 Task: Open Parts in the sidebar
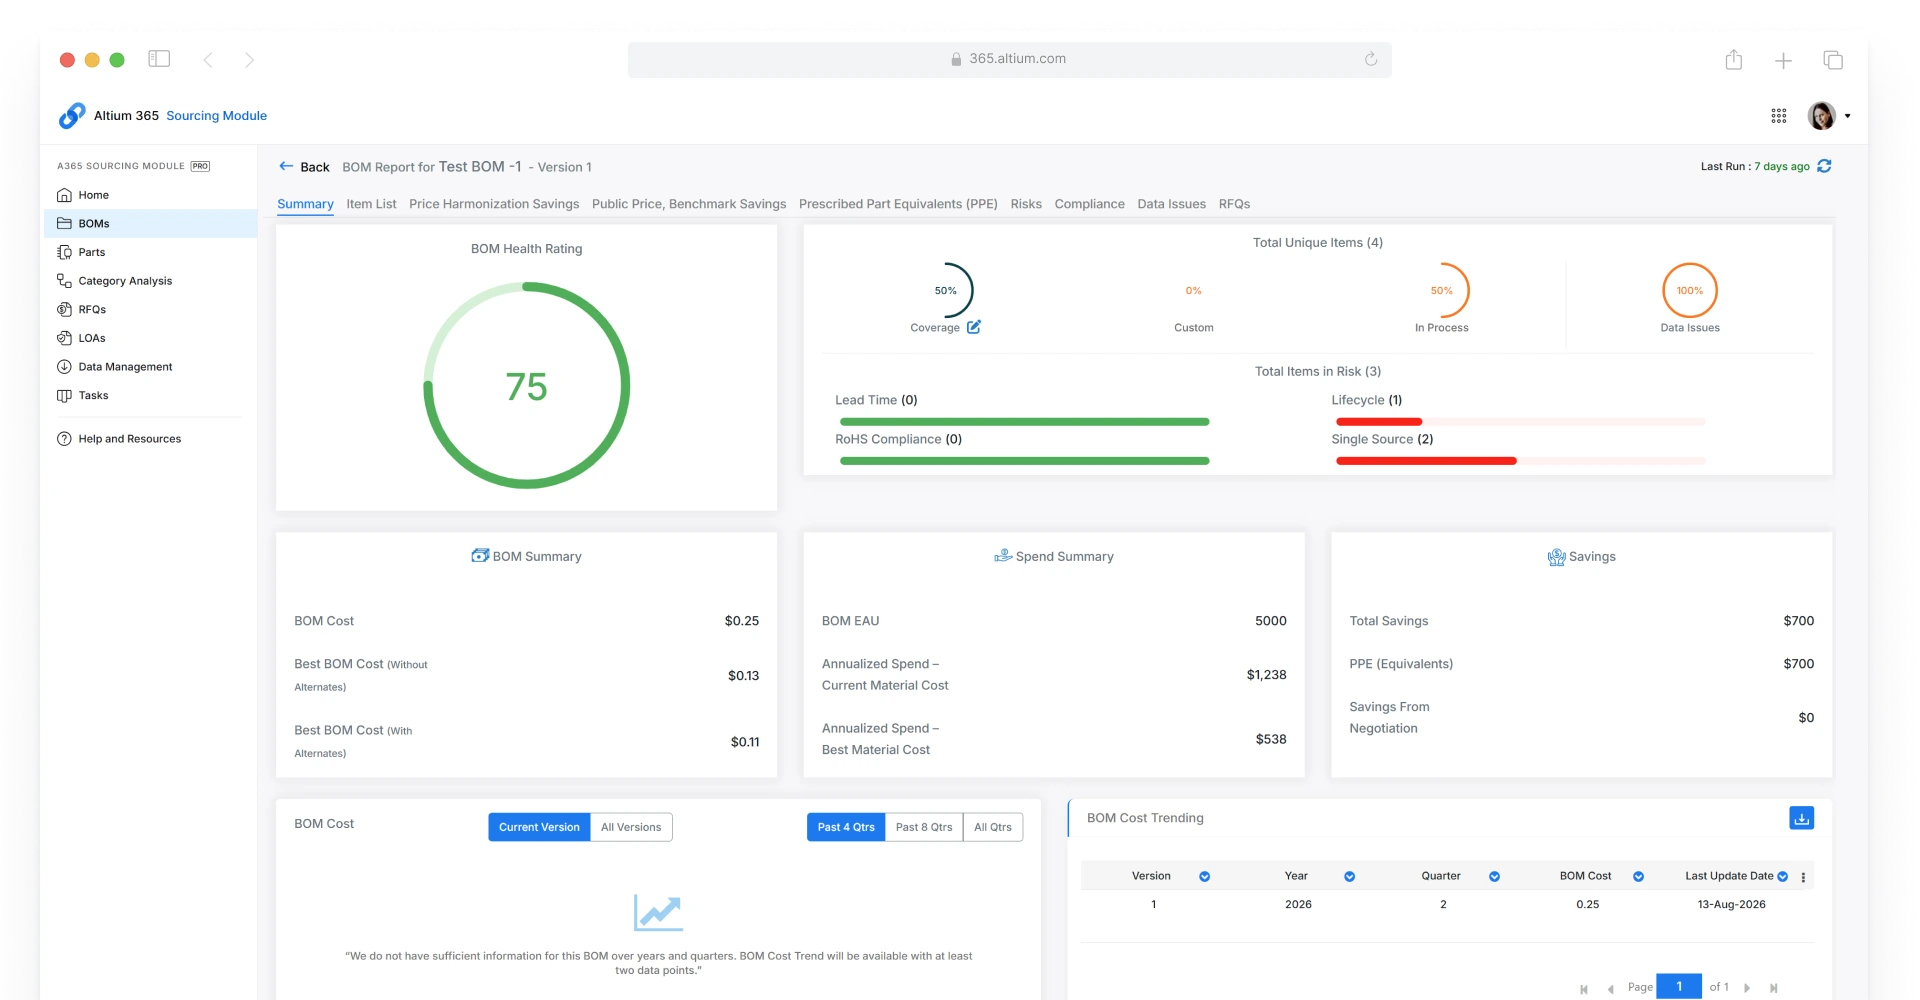(x=91, y=252)
